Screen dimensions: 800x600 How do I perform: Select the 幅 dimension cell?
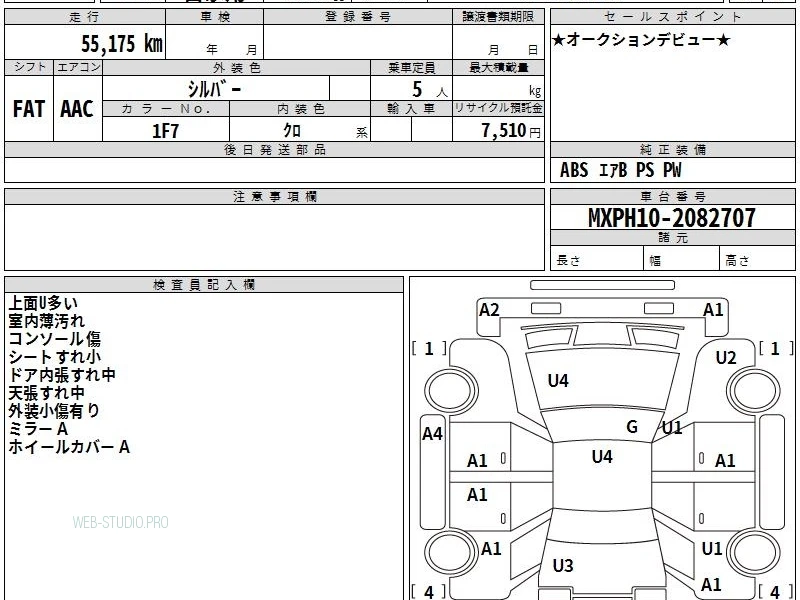(682, 259)
